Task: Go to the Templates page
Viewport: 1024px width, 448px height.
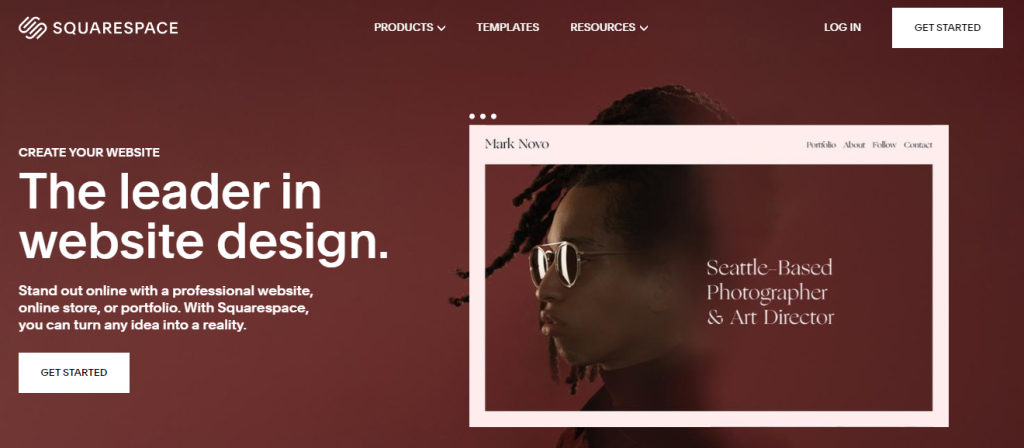Action: 507,27
